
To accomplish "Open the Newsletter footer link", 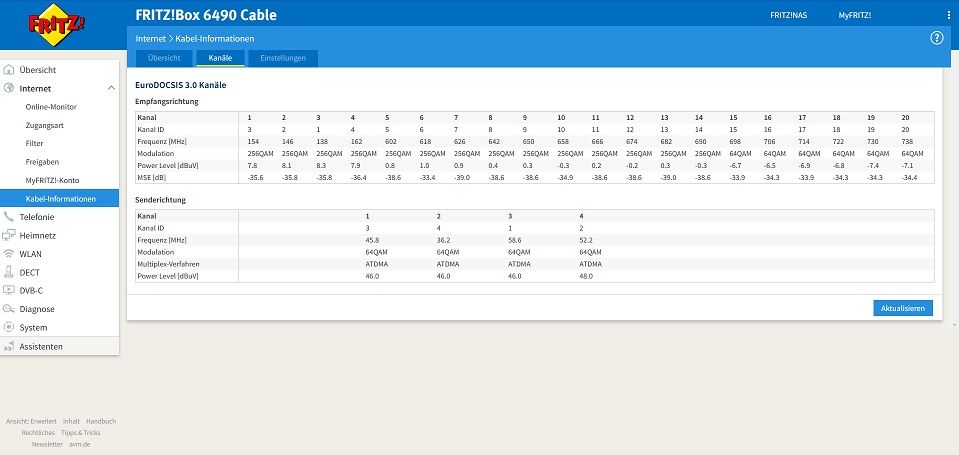I will pyautogui.click(x=47, y=444).
